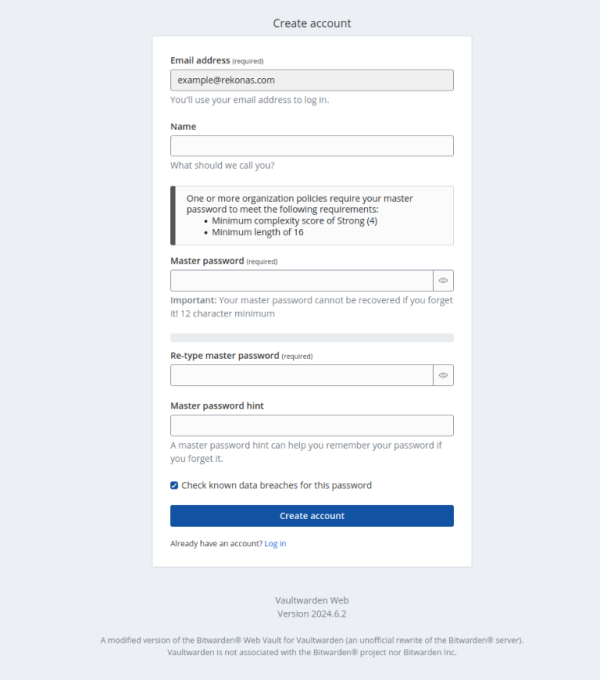This screenshot has height=680, width=600.
Task: Click the Create account button
Action: pyautogui.click(x=312, y=516)
